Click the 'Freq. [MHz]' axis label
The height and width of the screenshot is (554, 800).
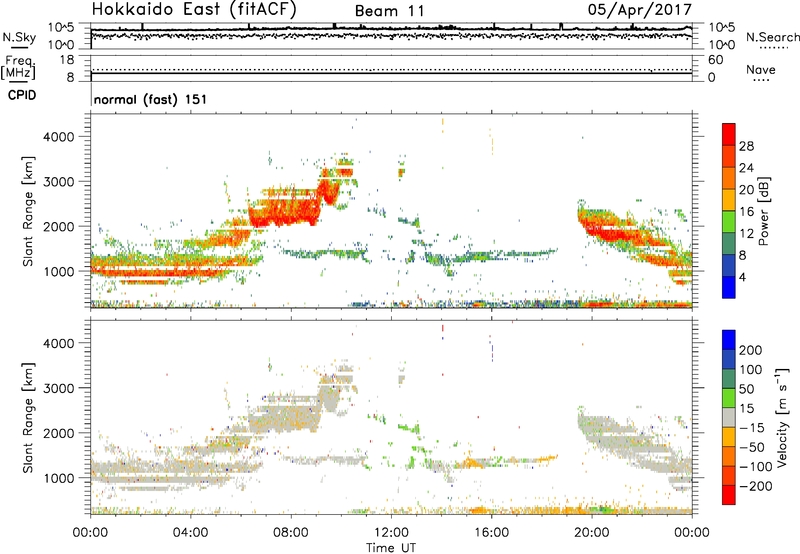coord(18,67)
